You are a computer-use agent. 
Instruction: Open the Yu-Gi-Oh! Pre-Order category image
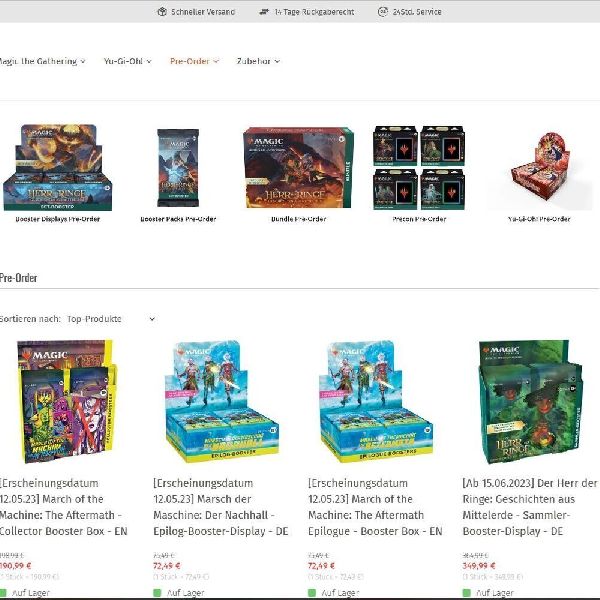pos(539,168)
